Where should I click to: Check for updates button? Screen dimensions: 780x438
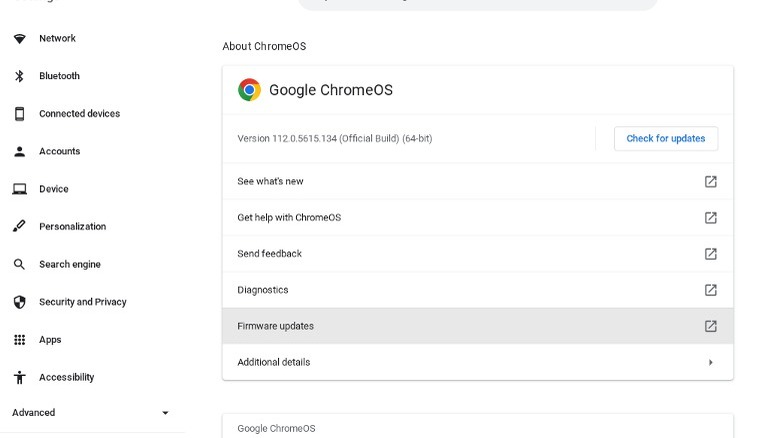(x=665, y=139)
